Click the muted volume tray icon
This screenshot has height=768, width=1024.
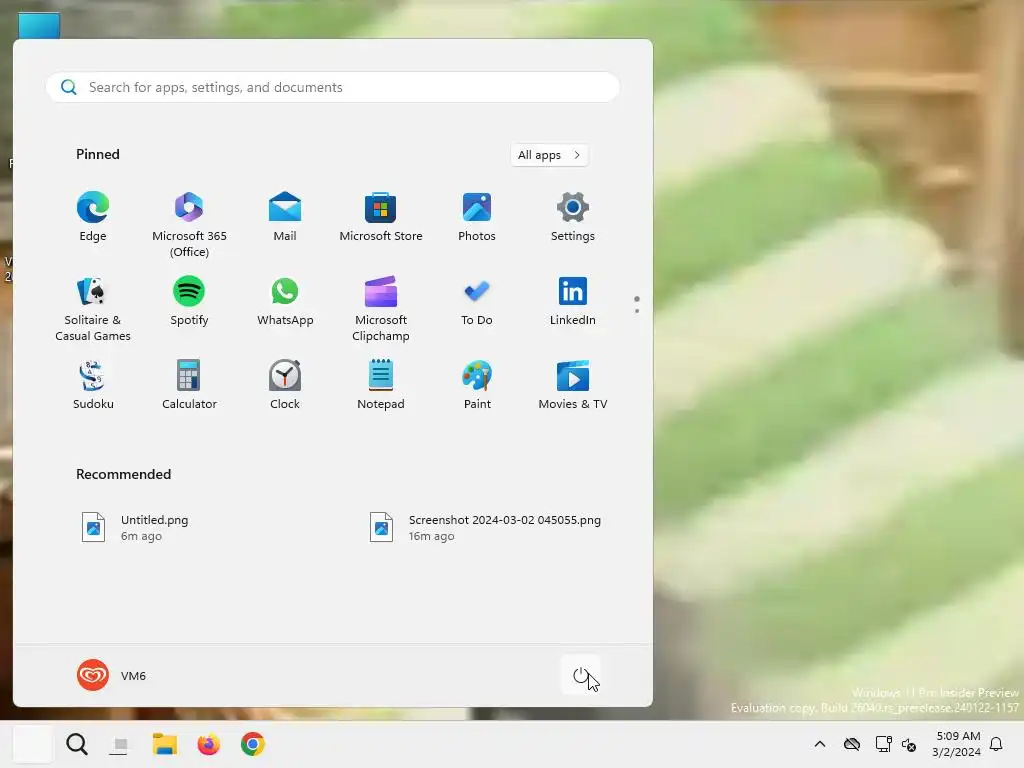909,744
